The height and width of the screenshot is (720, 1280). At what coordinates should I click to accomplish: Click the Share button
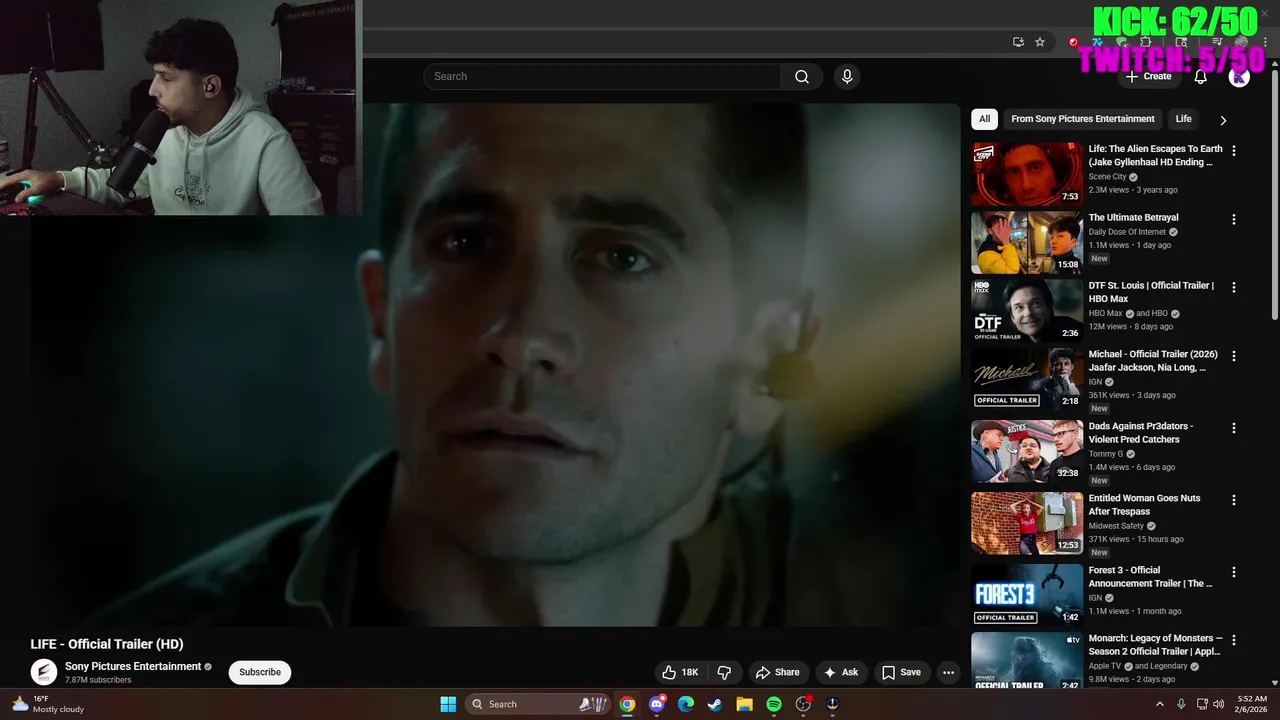pyautogui.click(x=777, y=673)
